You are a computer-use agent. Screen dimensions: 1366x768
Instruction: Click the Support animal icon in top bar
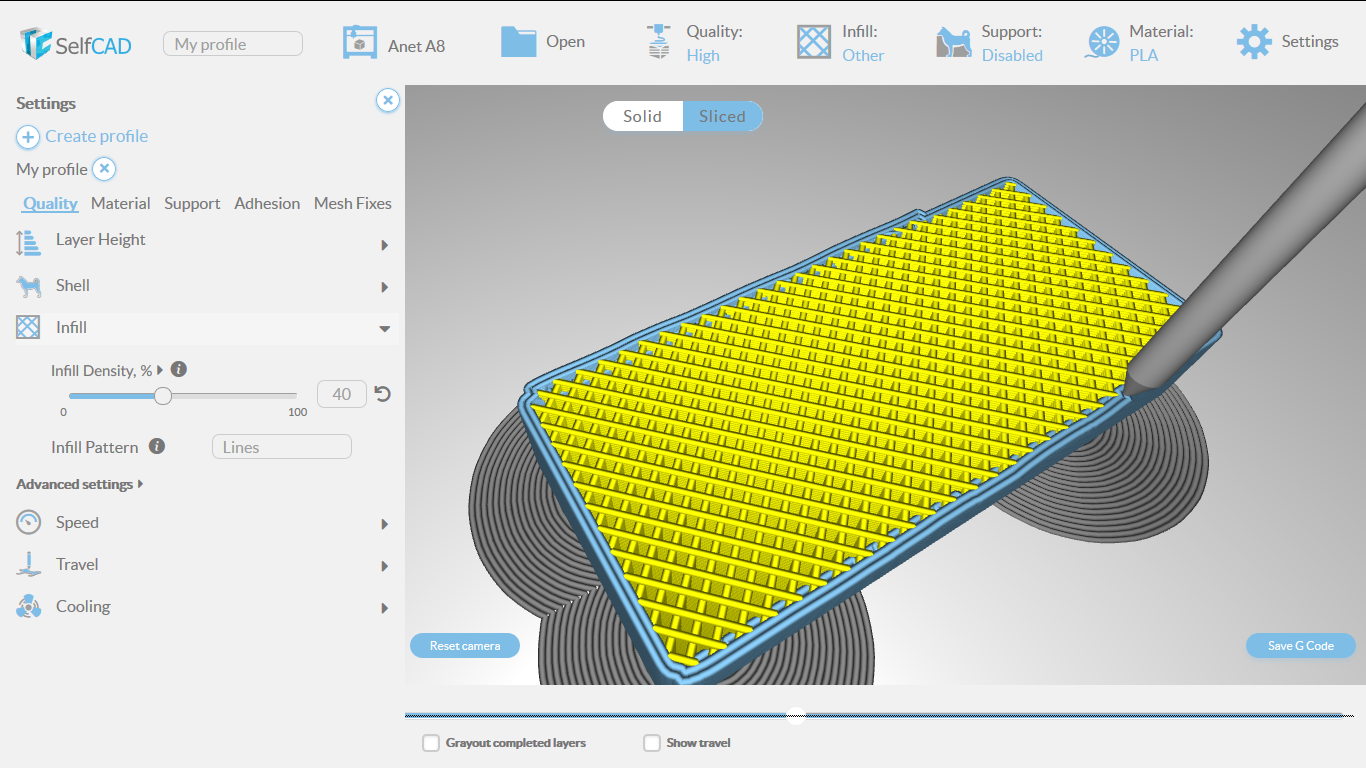953,42
